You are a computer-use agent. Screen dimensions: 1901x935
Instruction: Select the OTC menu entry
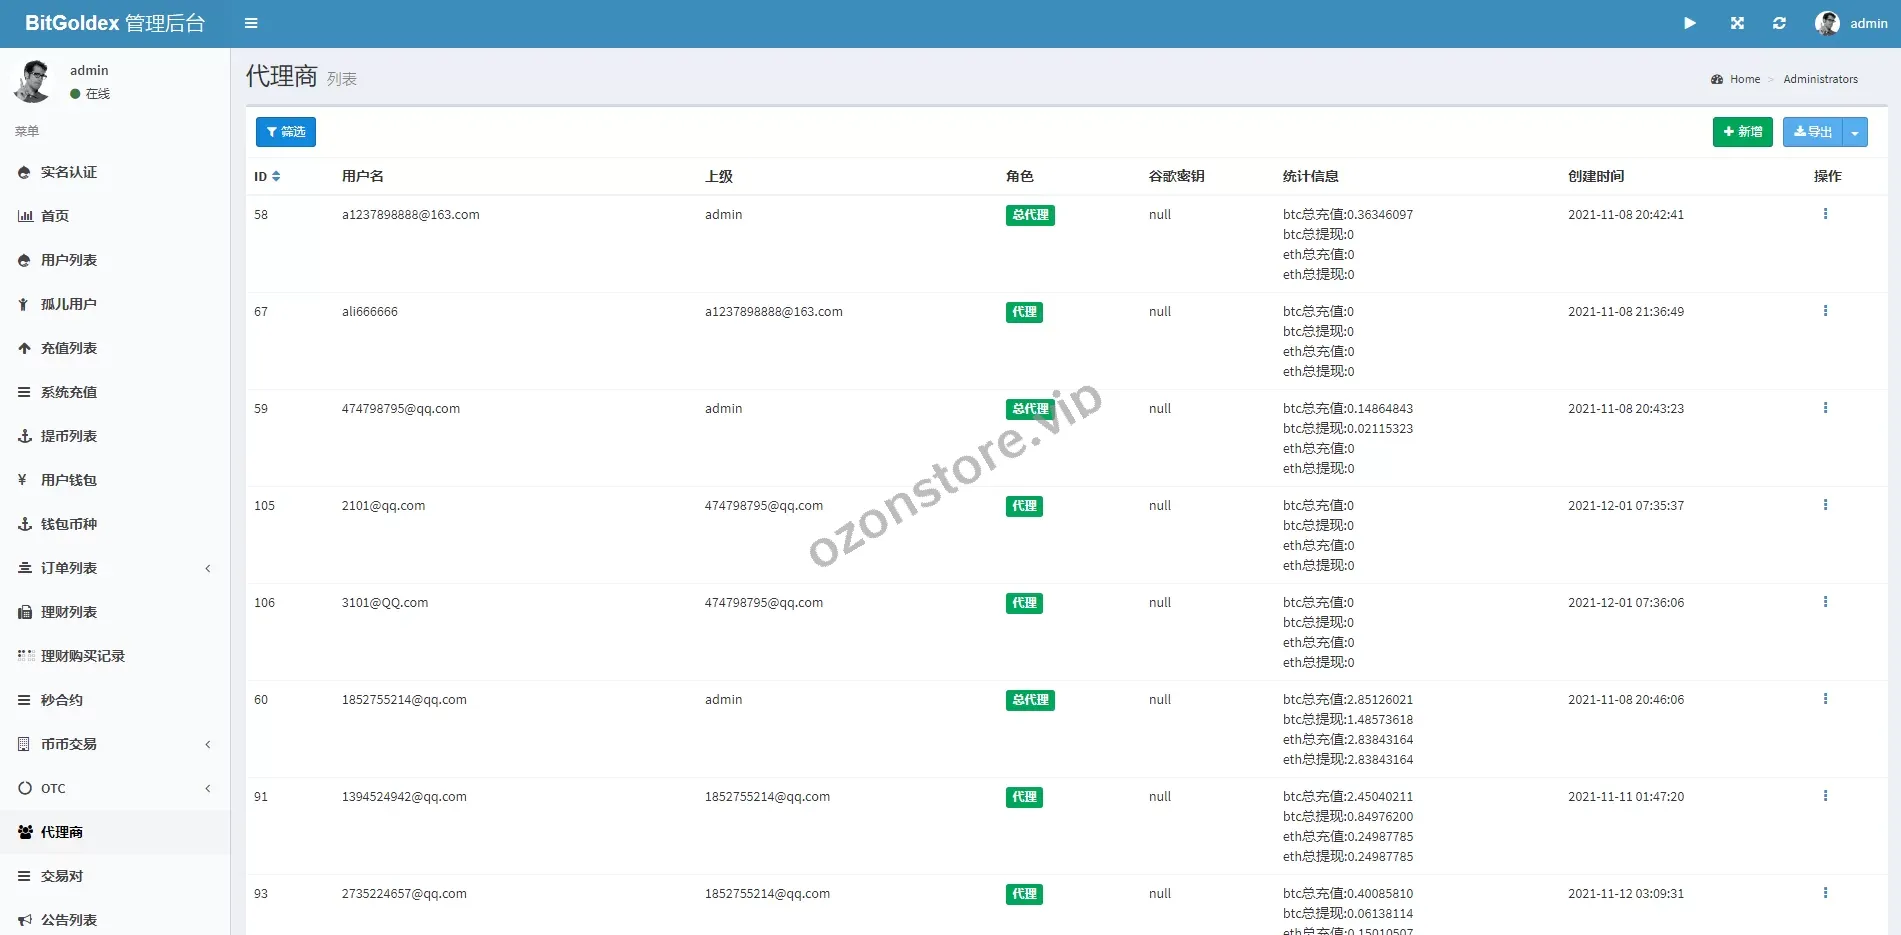click(52, 788)
